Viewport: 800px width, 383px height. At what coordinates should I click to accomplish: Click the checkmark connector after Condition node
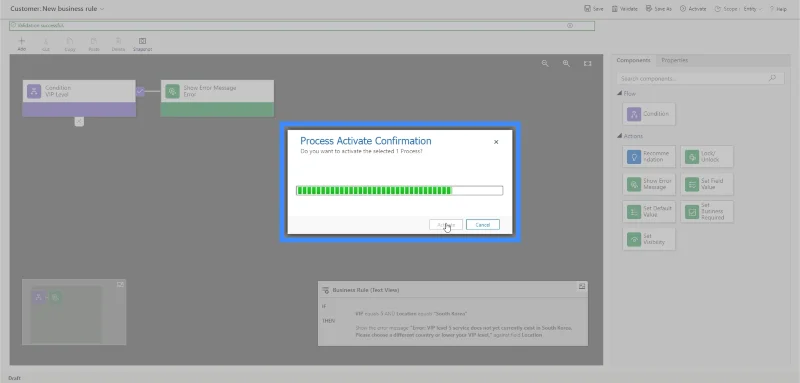pyautogui.click(x=140, y=91)
